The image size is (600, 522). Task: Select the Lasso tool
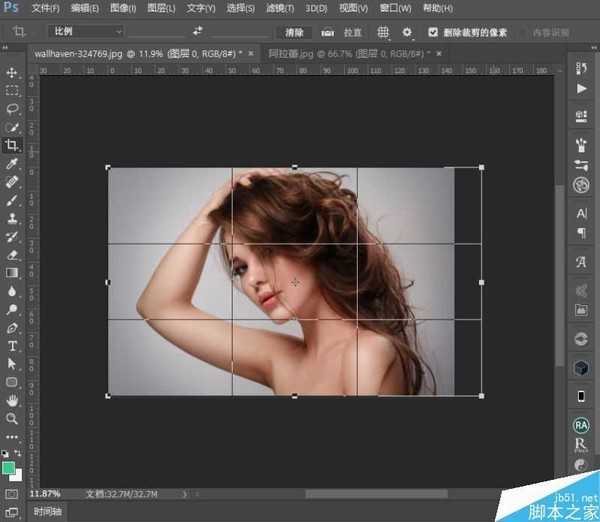click(x=13, y=109)
